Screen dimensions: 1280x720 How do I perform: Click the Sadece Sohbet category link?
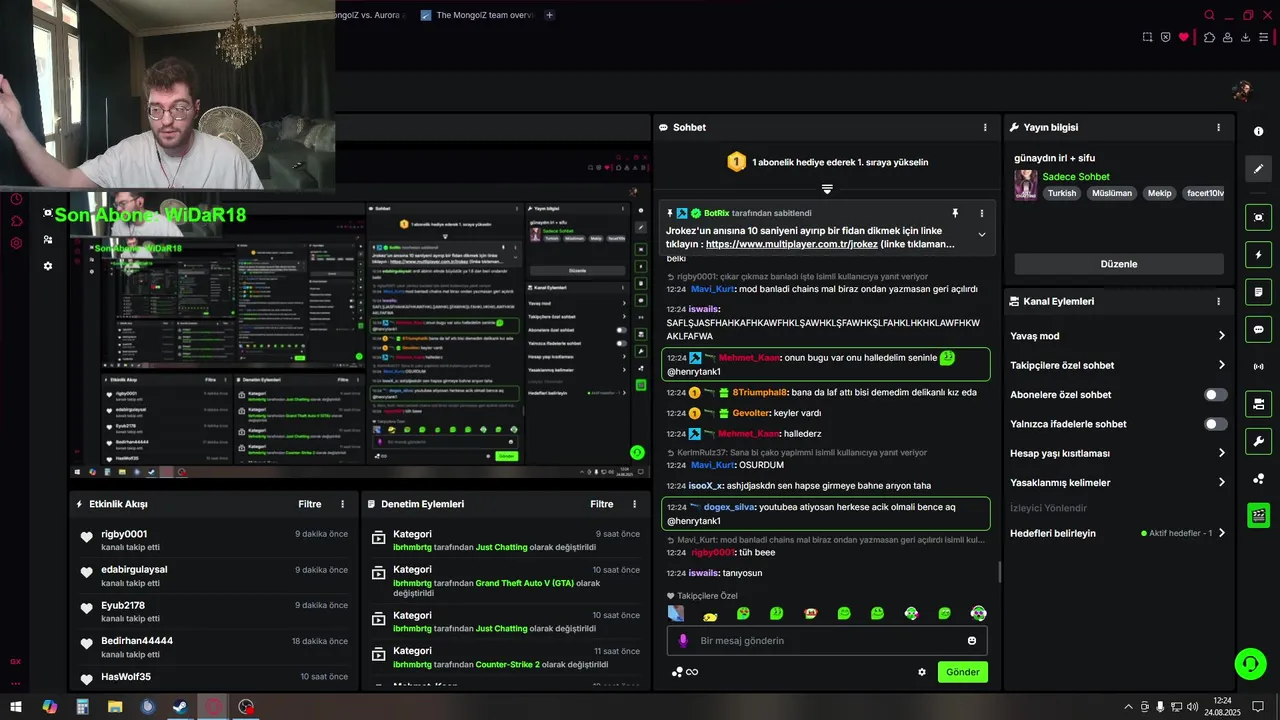pyautogui.click(x=1076, y=177)
